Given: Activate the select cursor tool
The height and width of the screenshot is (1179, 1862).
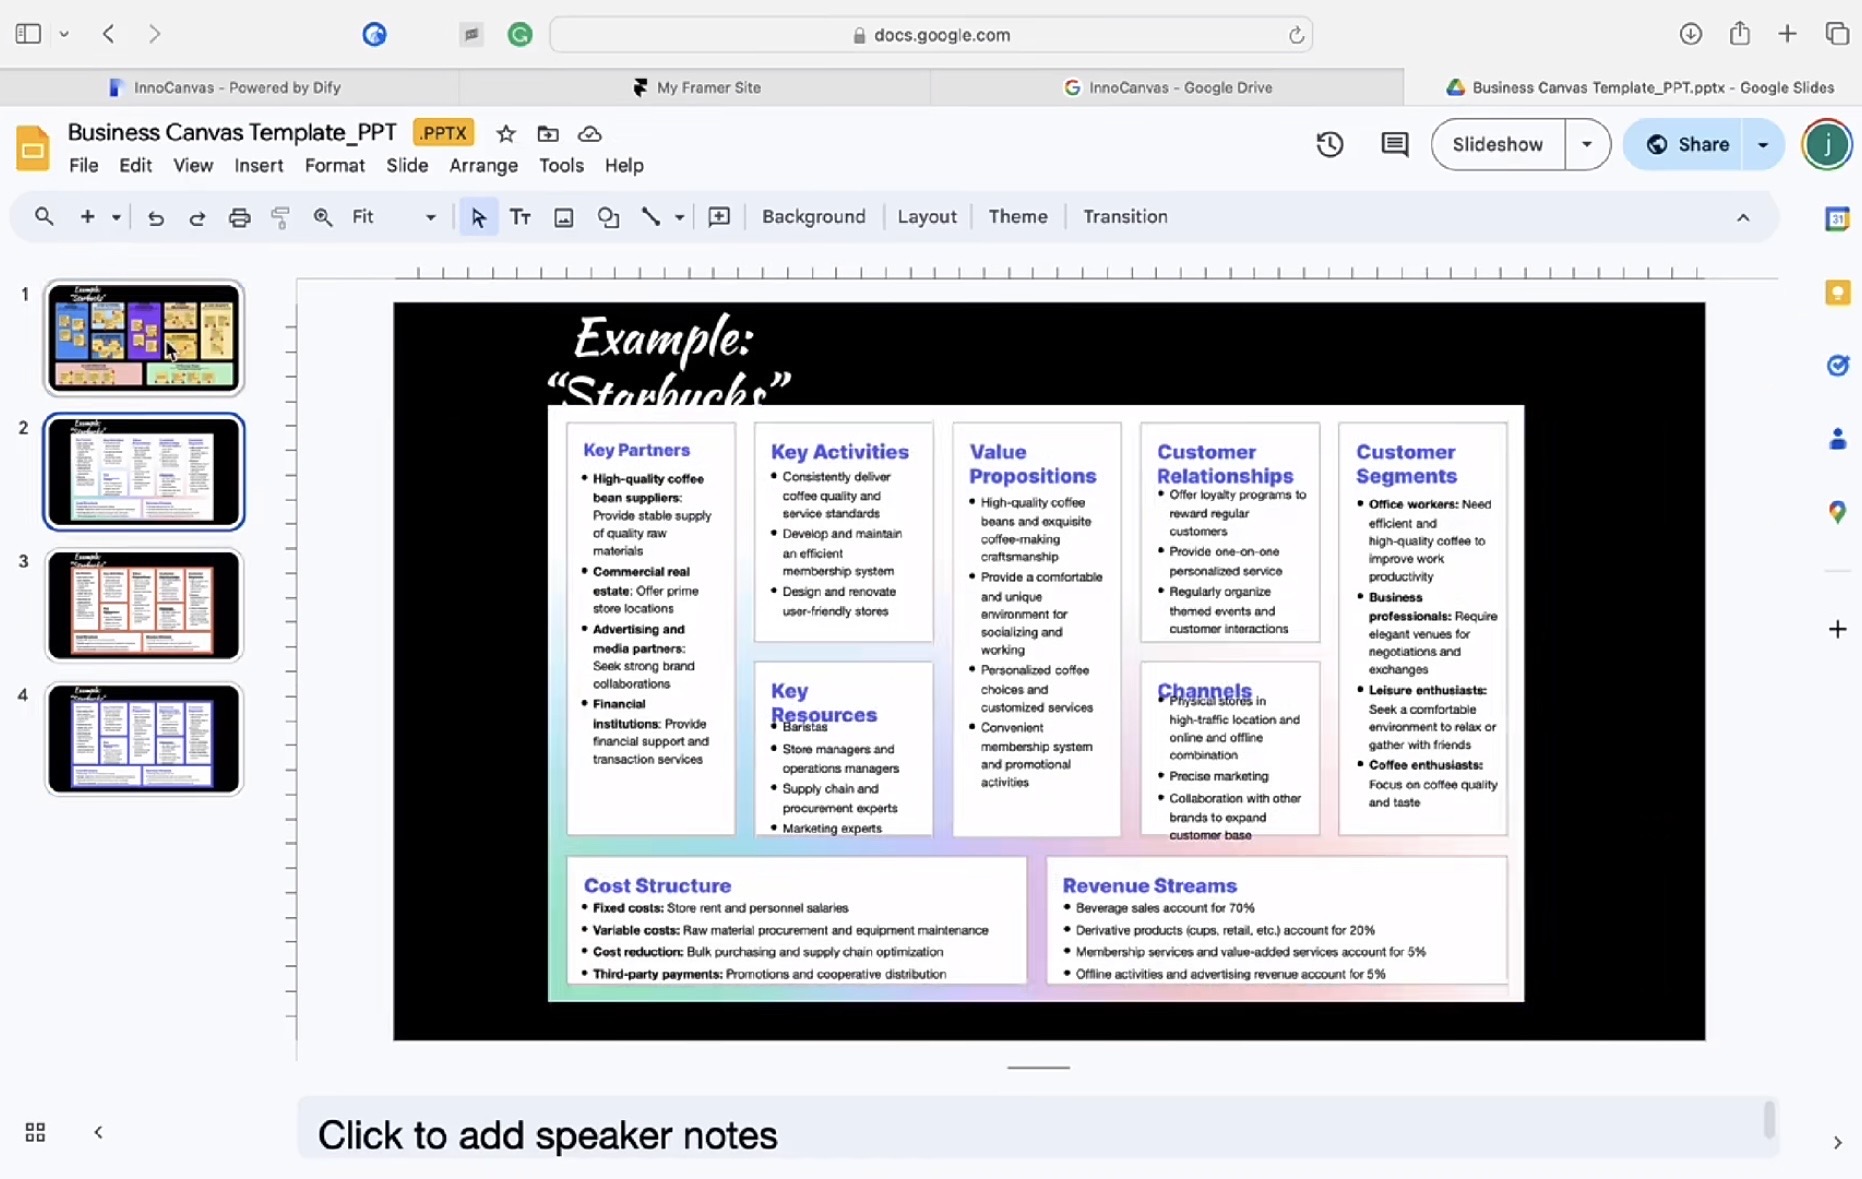Looking at the screenshot, I should [479, 217].
